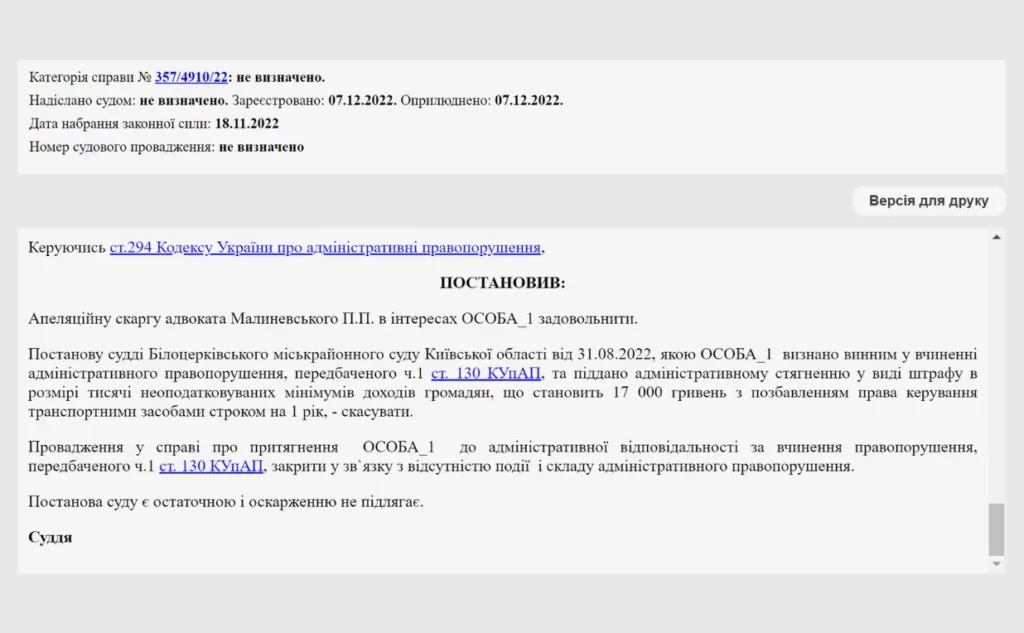Click the ПОСТАНОВИВ heading
Screen dimensions: 1024x633
coord(502,283)
